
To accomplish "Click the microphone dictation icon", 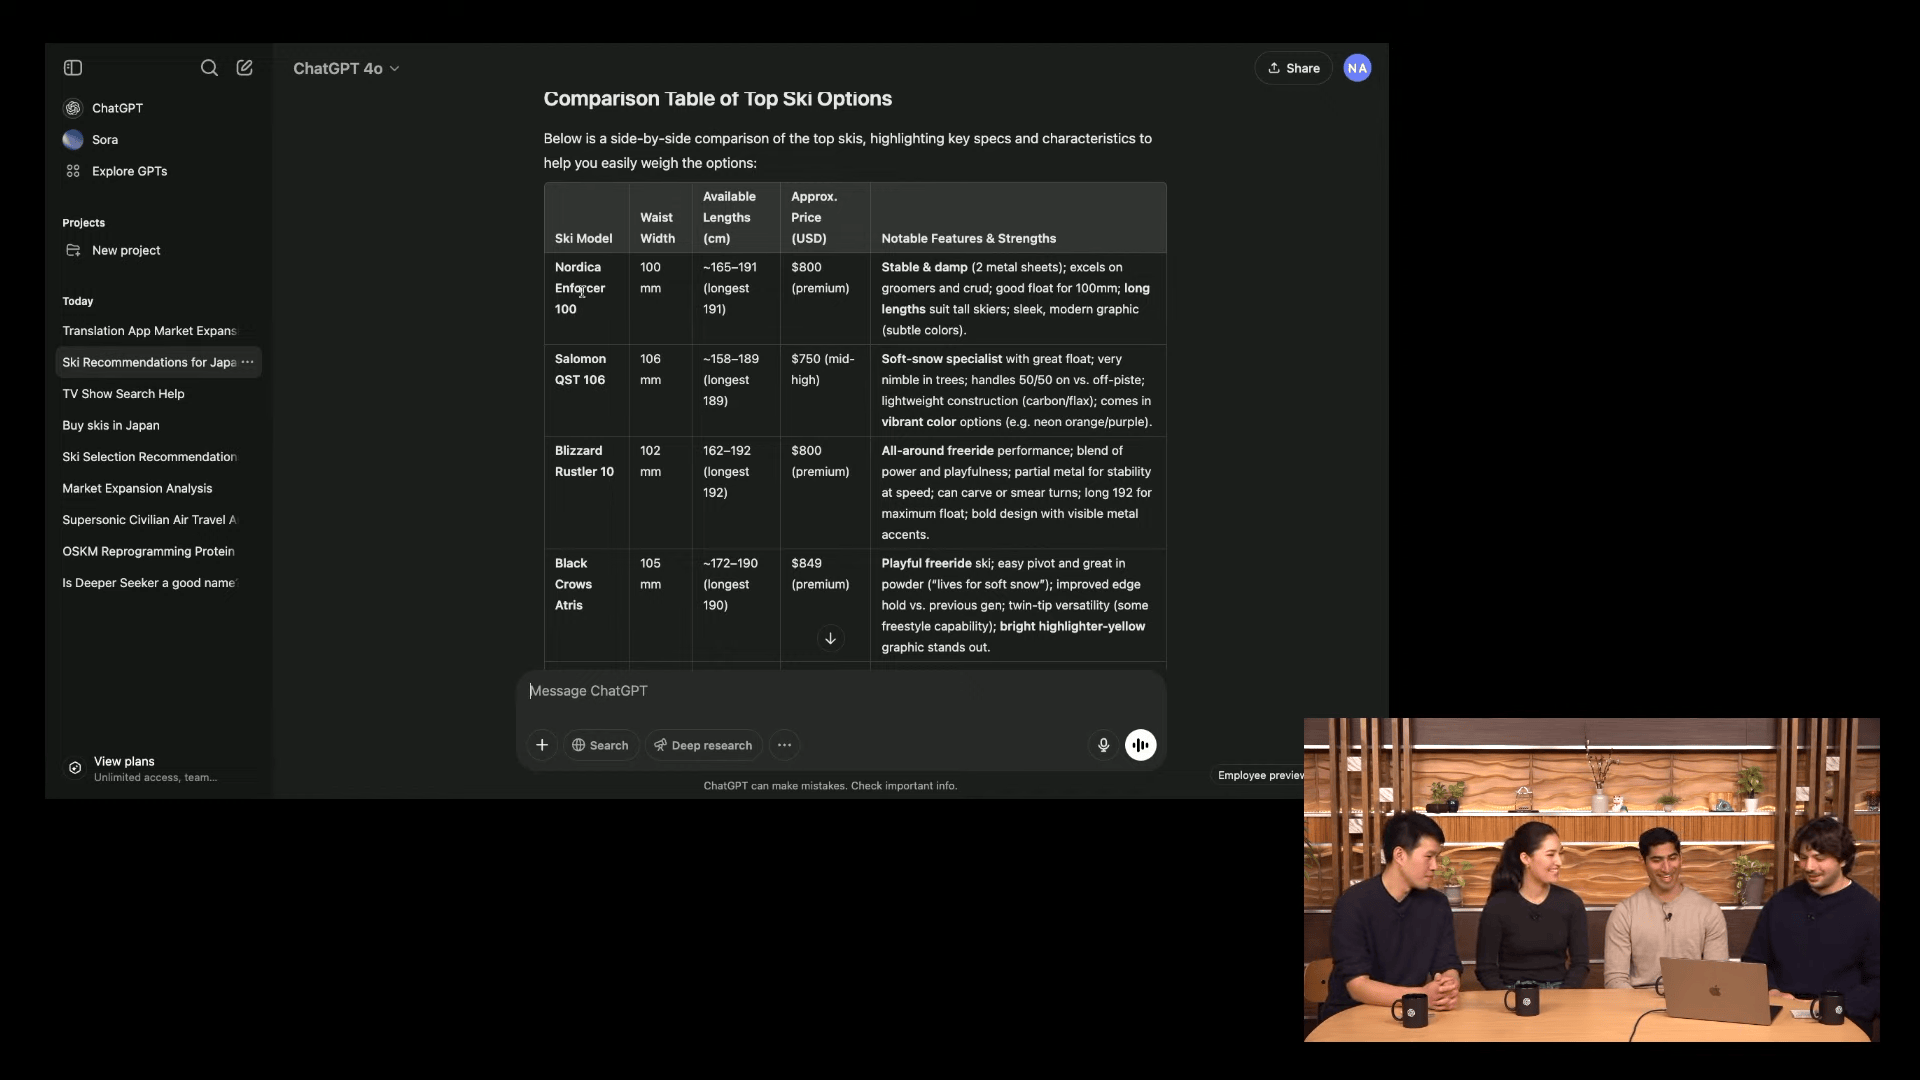I will (1103, 745).
